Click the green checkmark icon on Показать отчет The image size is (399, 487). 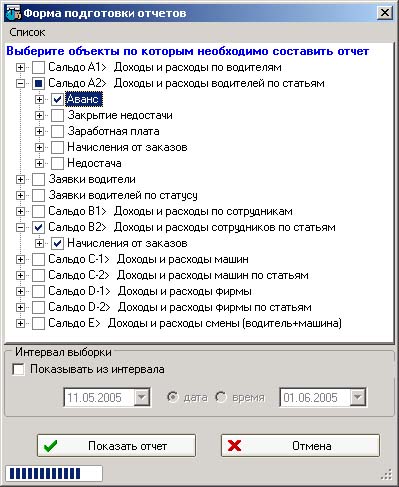coord(50,446)
